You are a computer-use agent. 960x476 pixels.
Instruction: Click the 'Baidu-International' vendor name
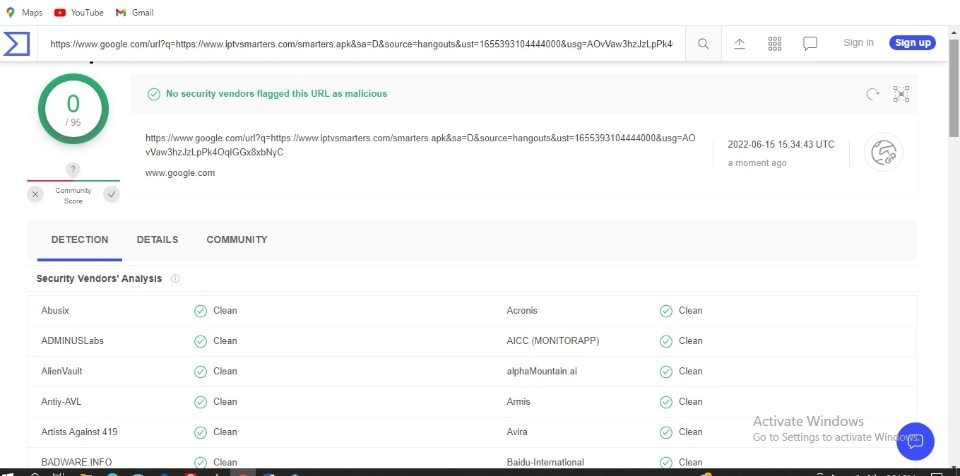(x=545, y=462)
